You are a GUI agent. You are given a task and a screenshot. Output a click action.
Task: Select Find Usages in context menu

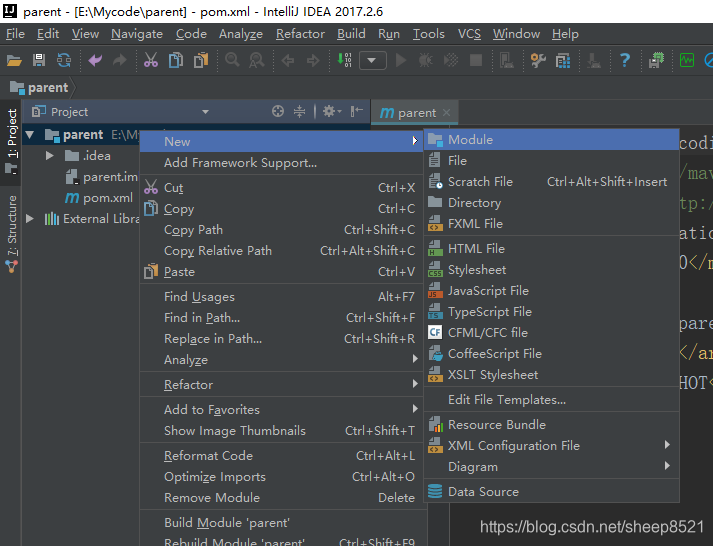pos(281,297)
